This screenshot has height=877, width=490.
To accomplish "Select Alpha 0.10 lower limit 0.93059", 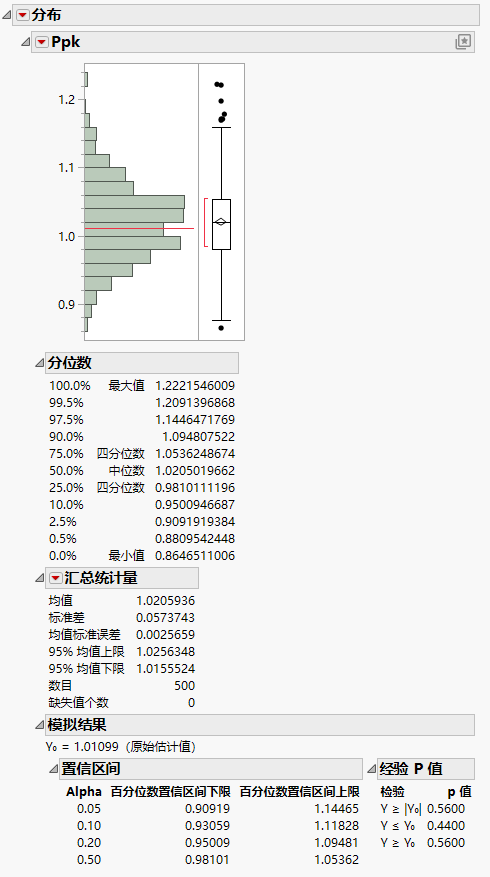I will (208, 826).
